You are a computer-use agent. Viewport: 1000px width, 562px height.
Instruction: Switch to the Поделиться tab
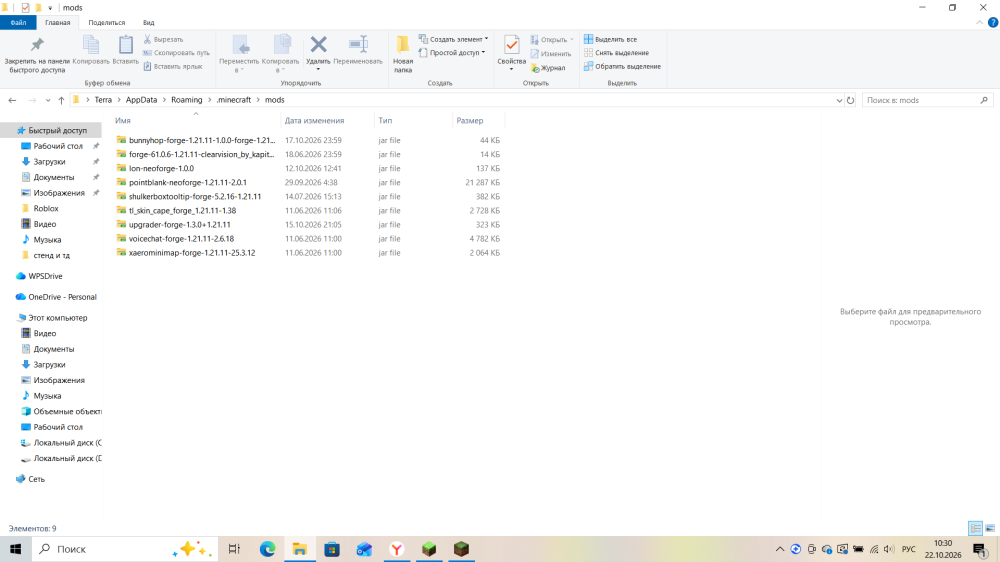tap(107, 22)
